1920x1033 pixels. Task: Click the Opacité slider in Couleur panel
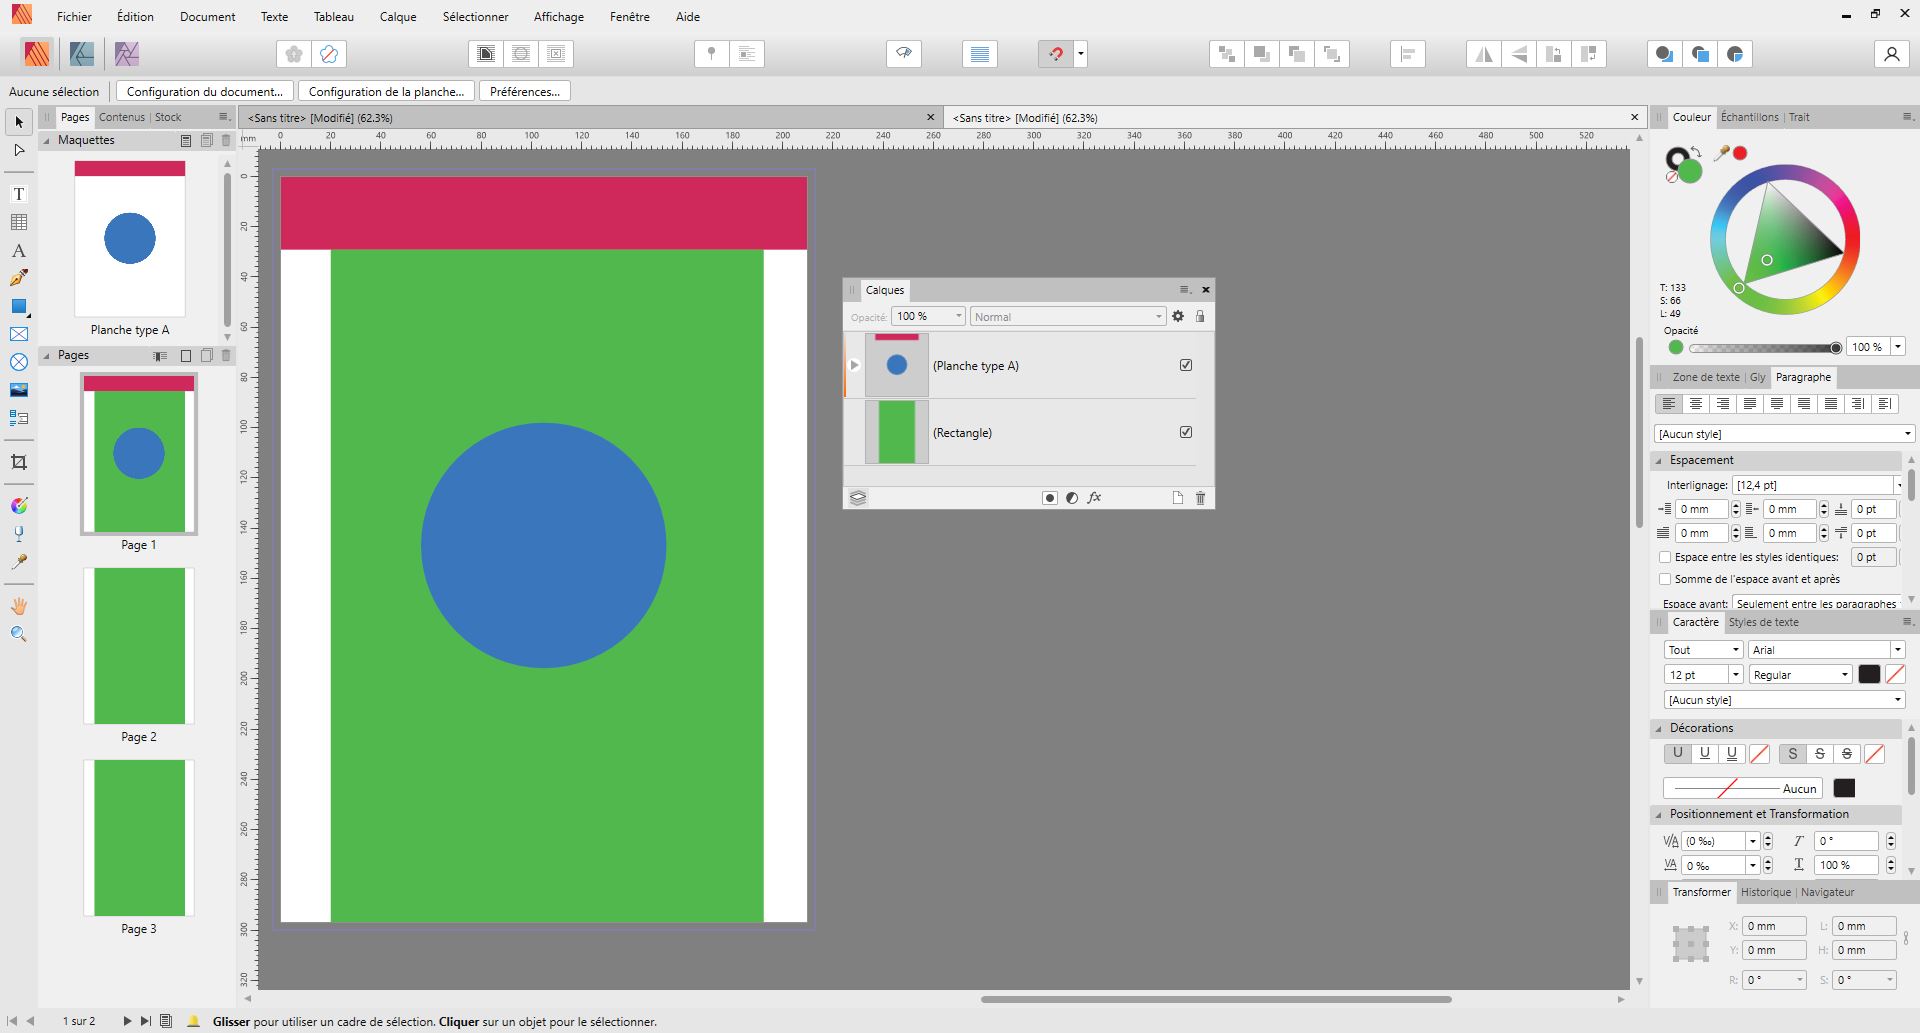pyautogui.click(x=1764, y=348)
